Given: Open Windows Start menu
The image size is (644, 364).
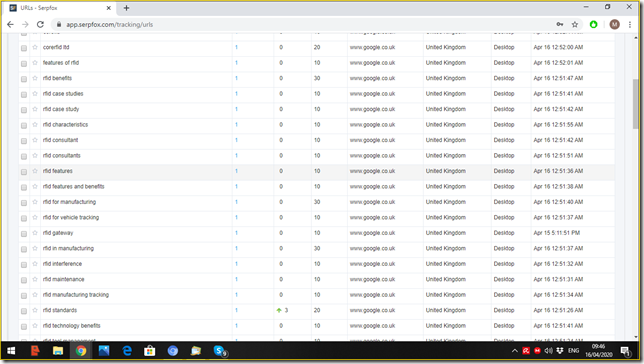Looking at the screenshot, I should click(x=11, y=351).
